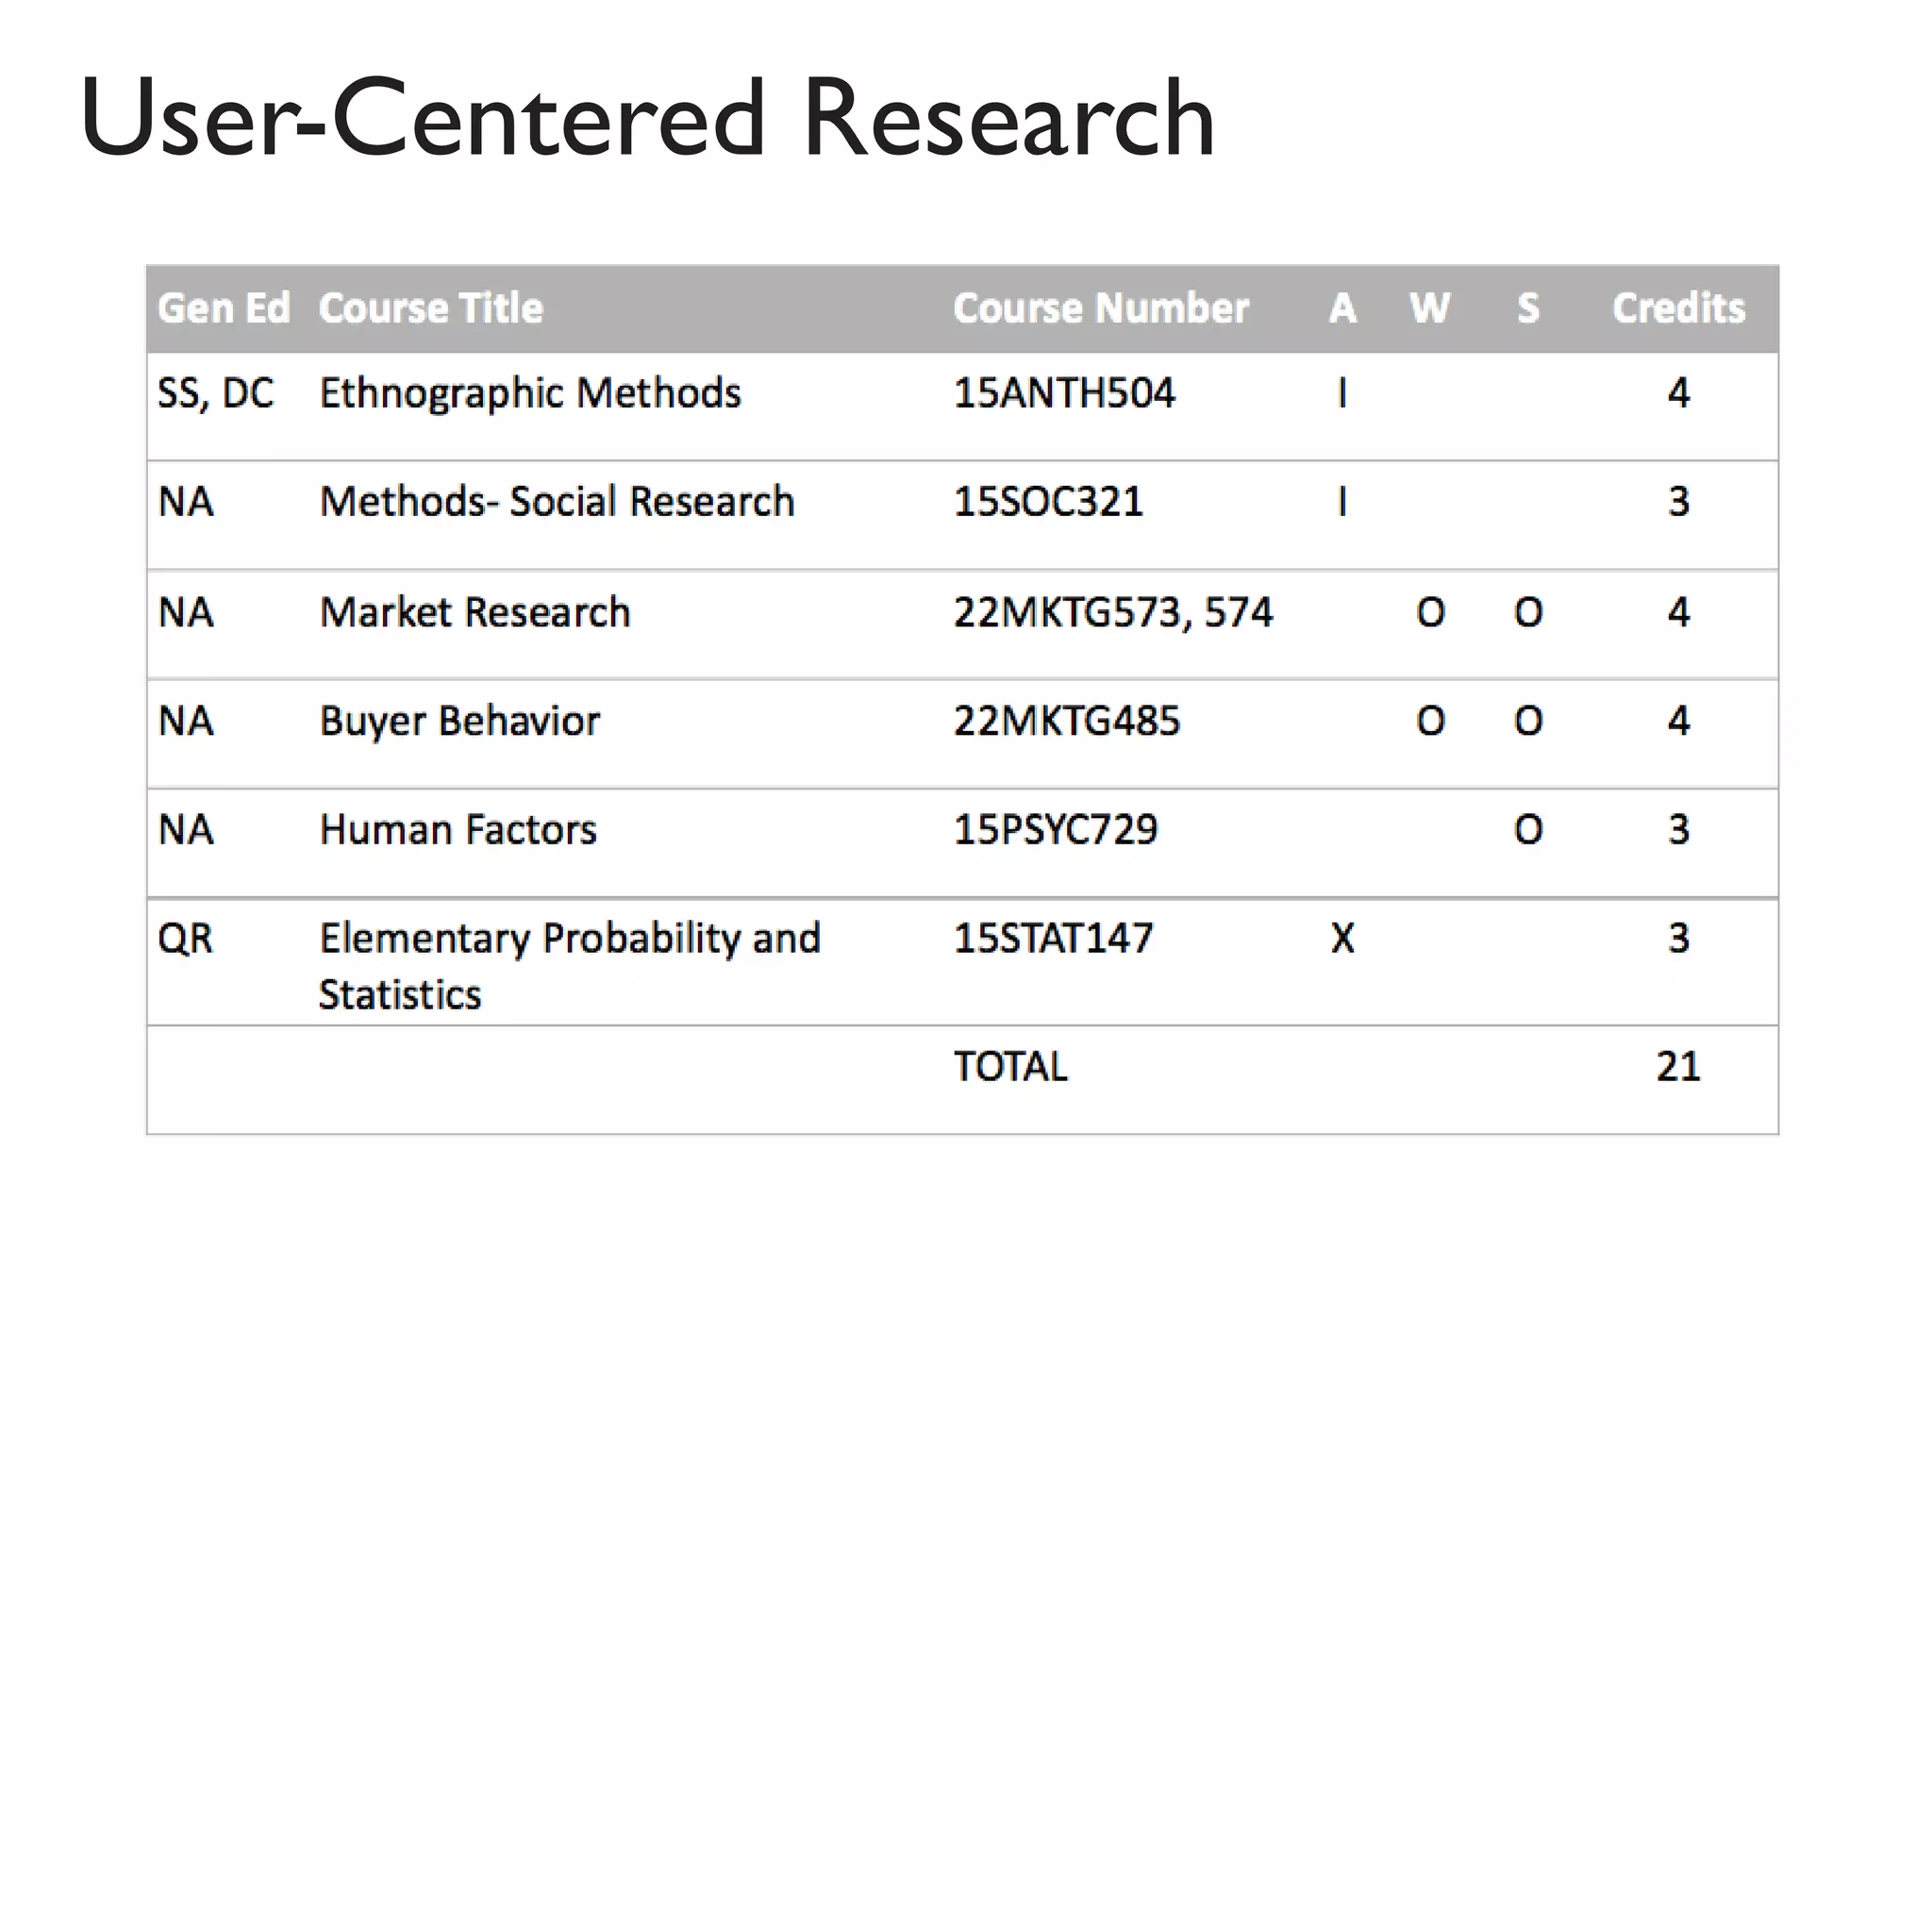Click the 'QR' Gen Ed cell
Image resolution: width=1932 pixels, height=1932 pixels.
coord(185,939)
